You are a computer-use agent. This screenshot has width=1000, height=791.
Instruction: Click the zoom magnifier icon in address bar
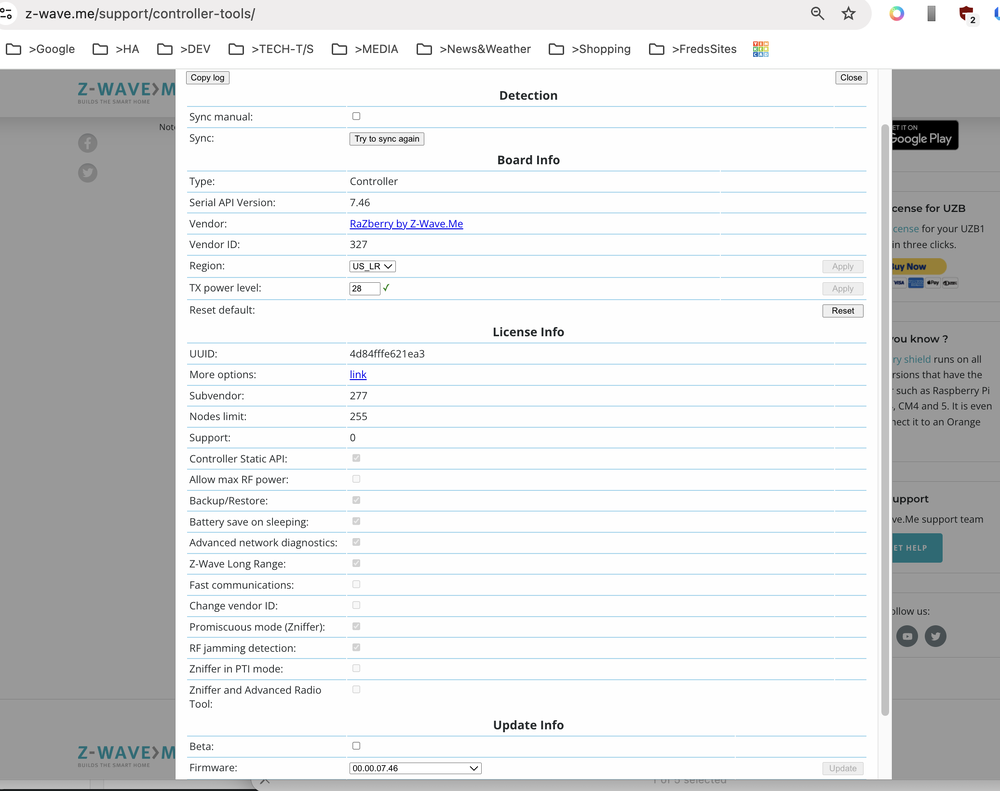pyautogui.click(x=817, y=13)
